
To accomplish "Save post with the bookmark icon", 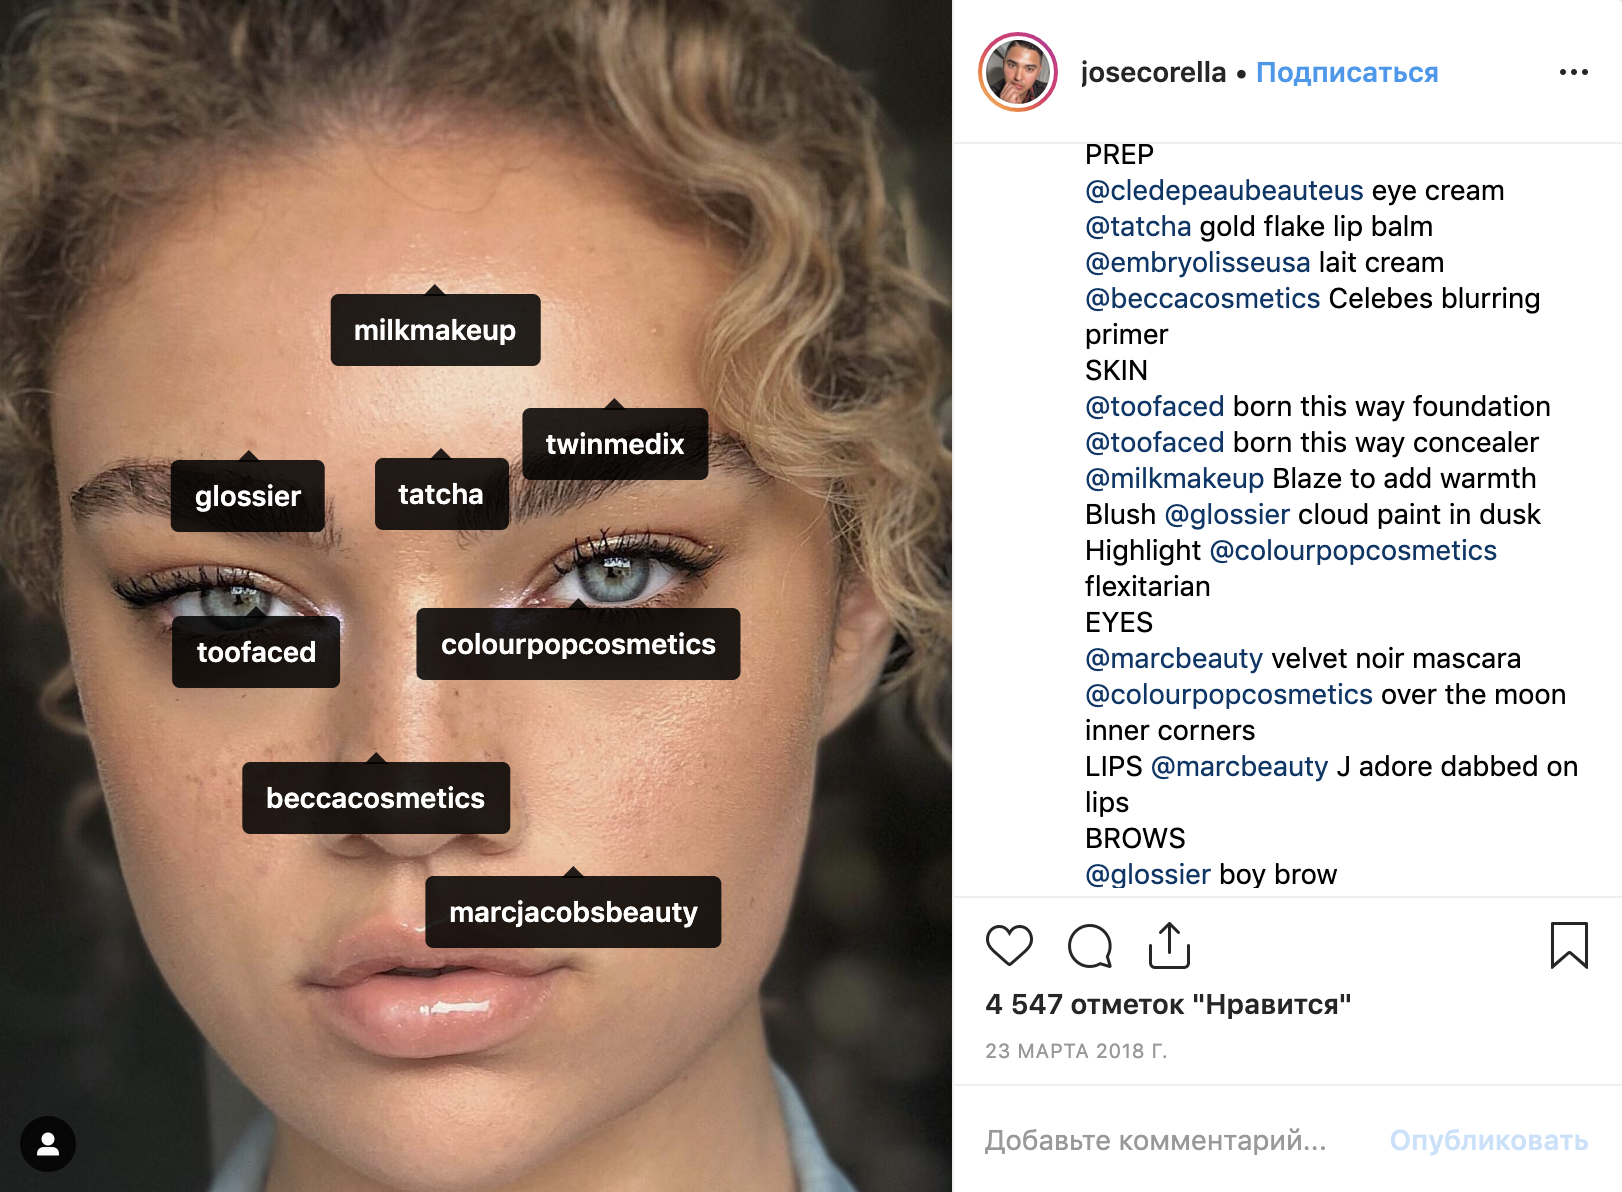I will [x=1569, y=945].
